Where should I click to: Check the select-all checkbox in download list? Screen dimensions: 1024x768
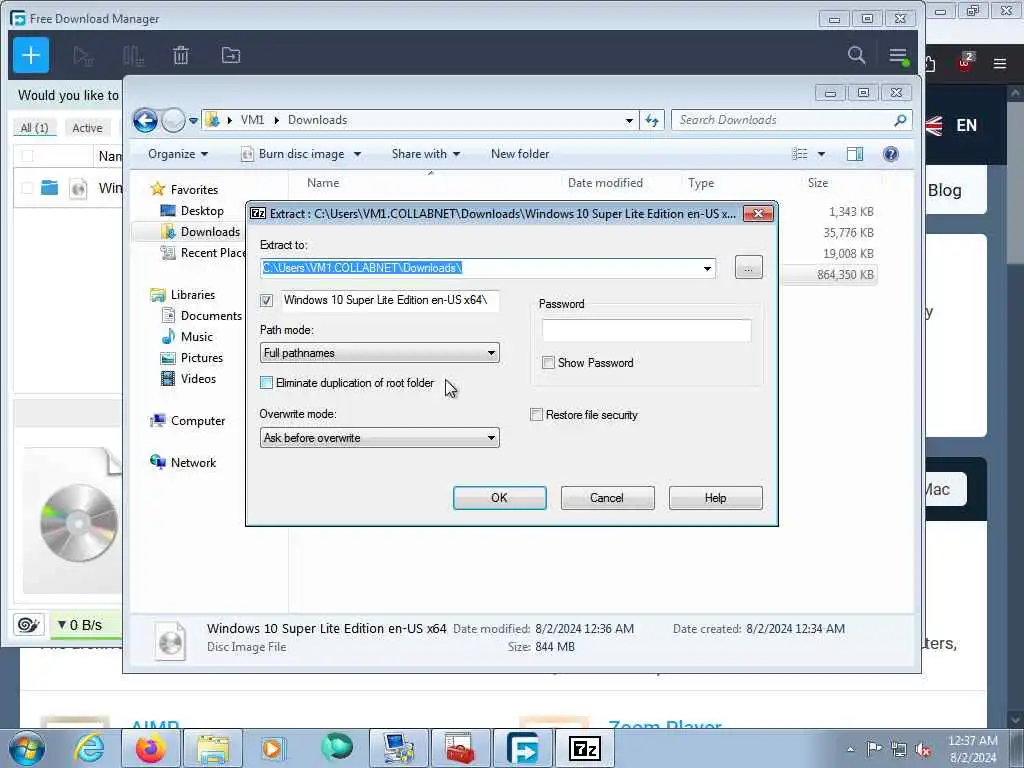coord(27,156)
